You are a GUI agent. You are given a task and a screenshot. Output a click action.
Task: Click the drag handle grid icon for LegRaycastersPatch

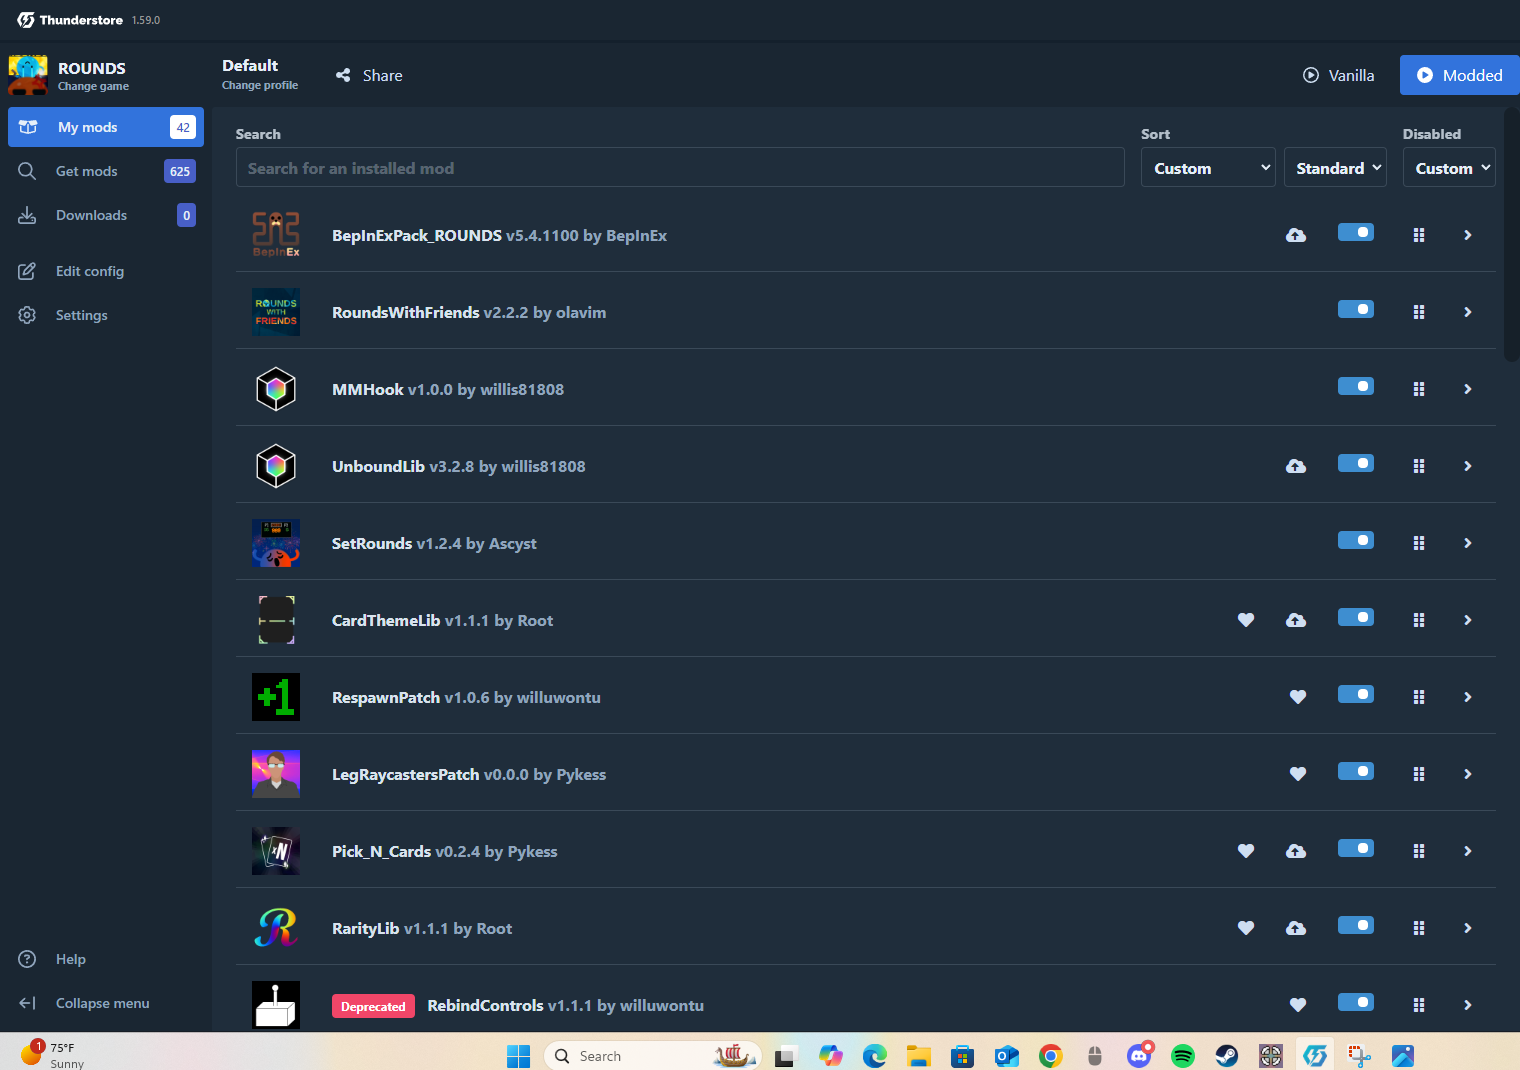1419,774
